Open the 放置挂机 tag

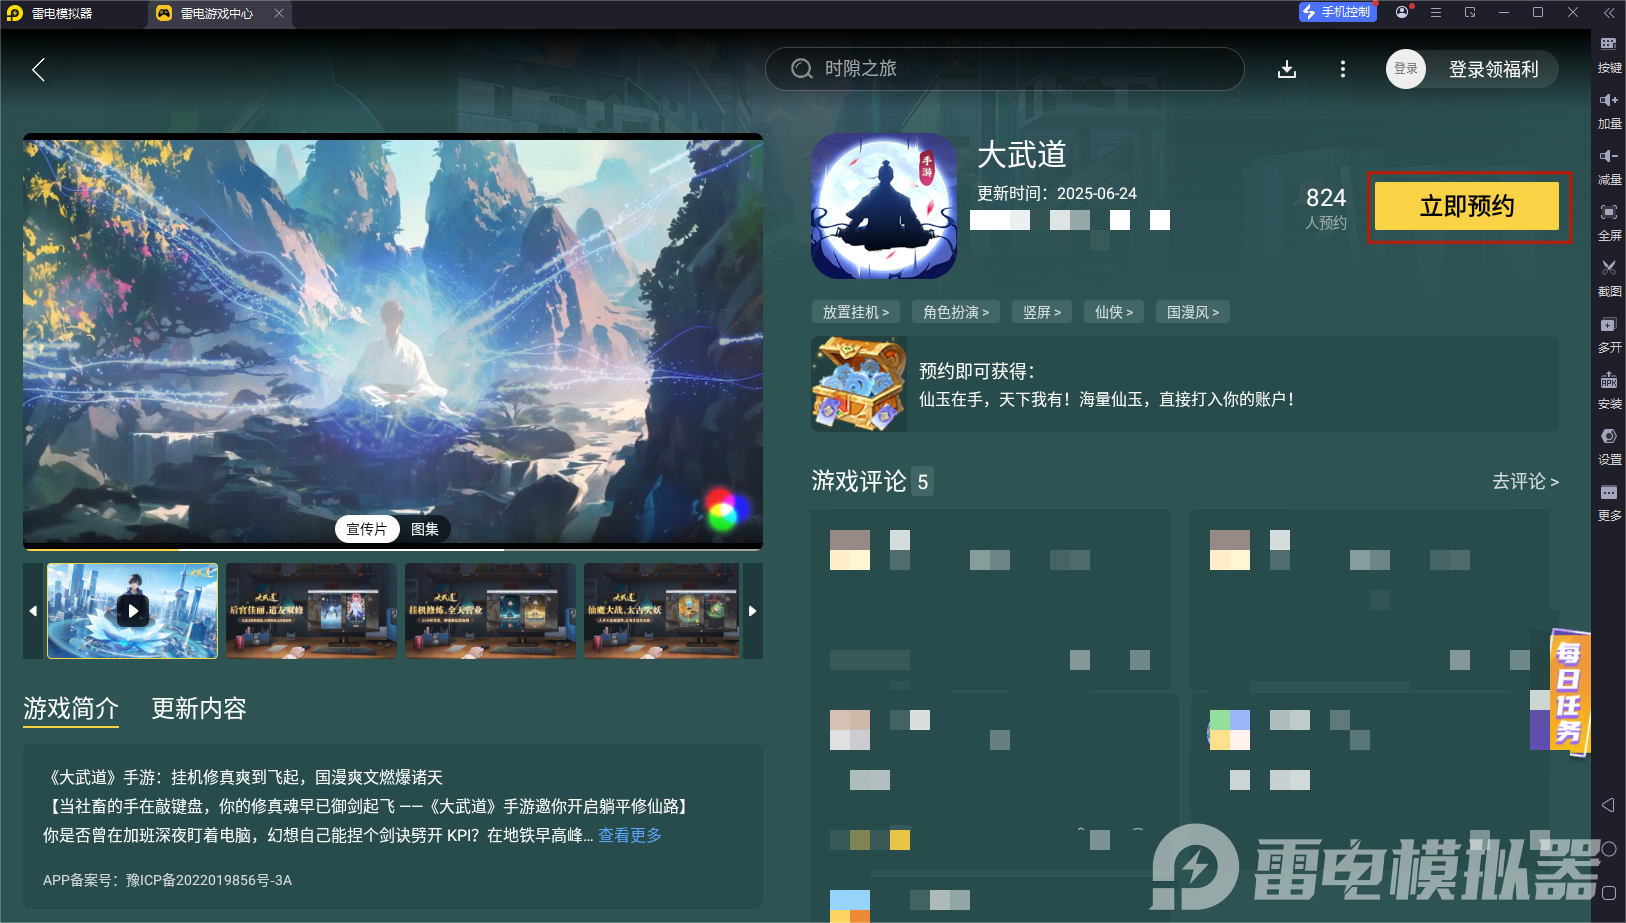[x=856, y=312]
